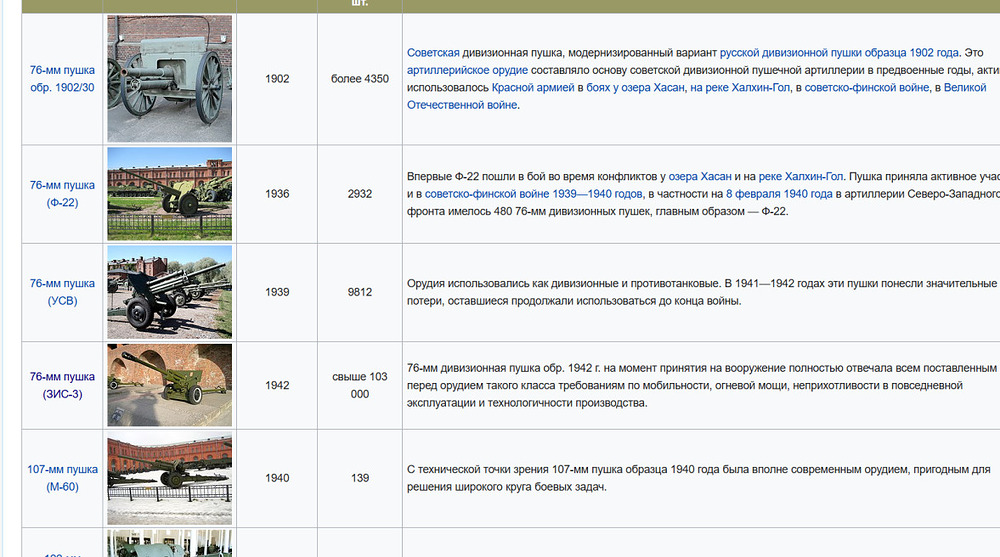Viewport: 1000px width, 557px height.
Task: Open the 107-мм пушка (М-60) link
Action: click(x=62, y=478)
